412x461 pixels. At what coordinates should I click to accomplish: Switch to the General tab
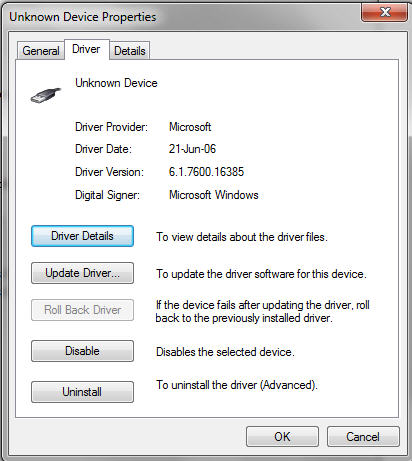pyautogui.click(x=41, y=51)
